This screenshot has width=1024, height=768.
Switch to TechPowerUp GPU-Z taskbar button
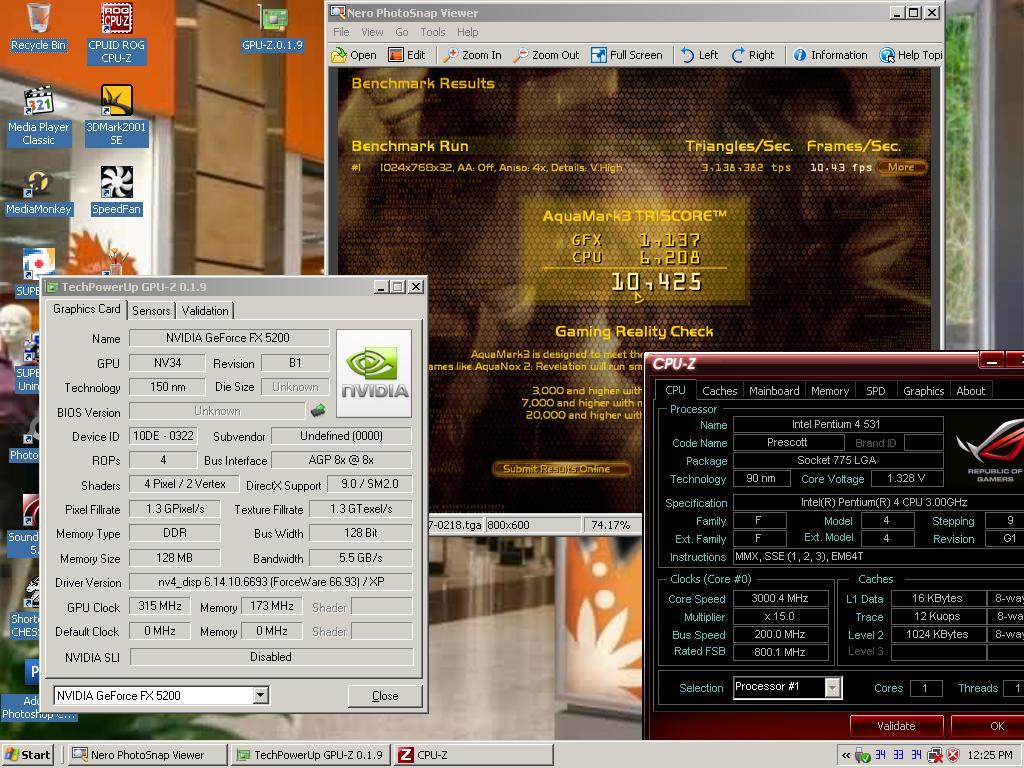311,755
